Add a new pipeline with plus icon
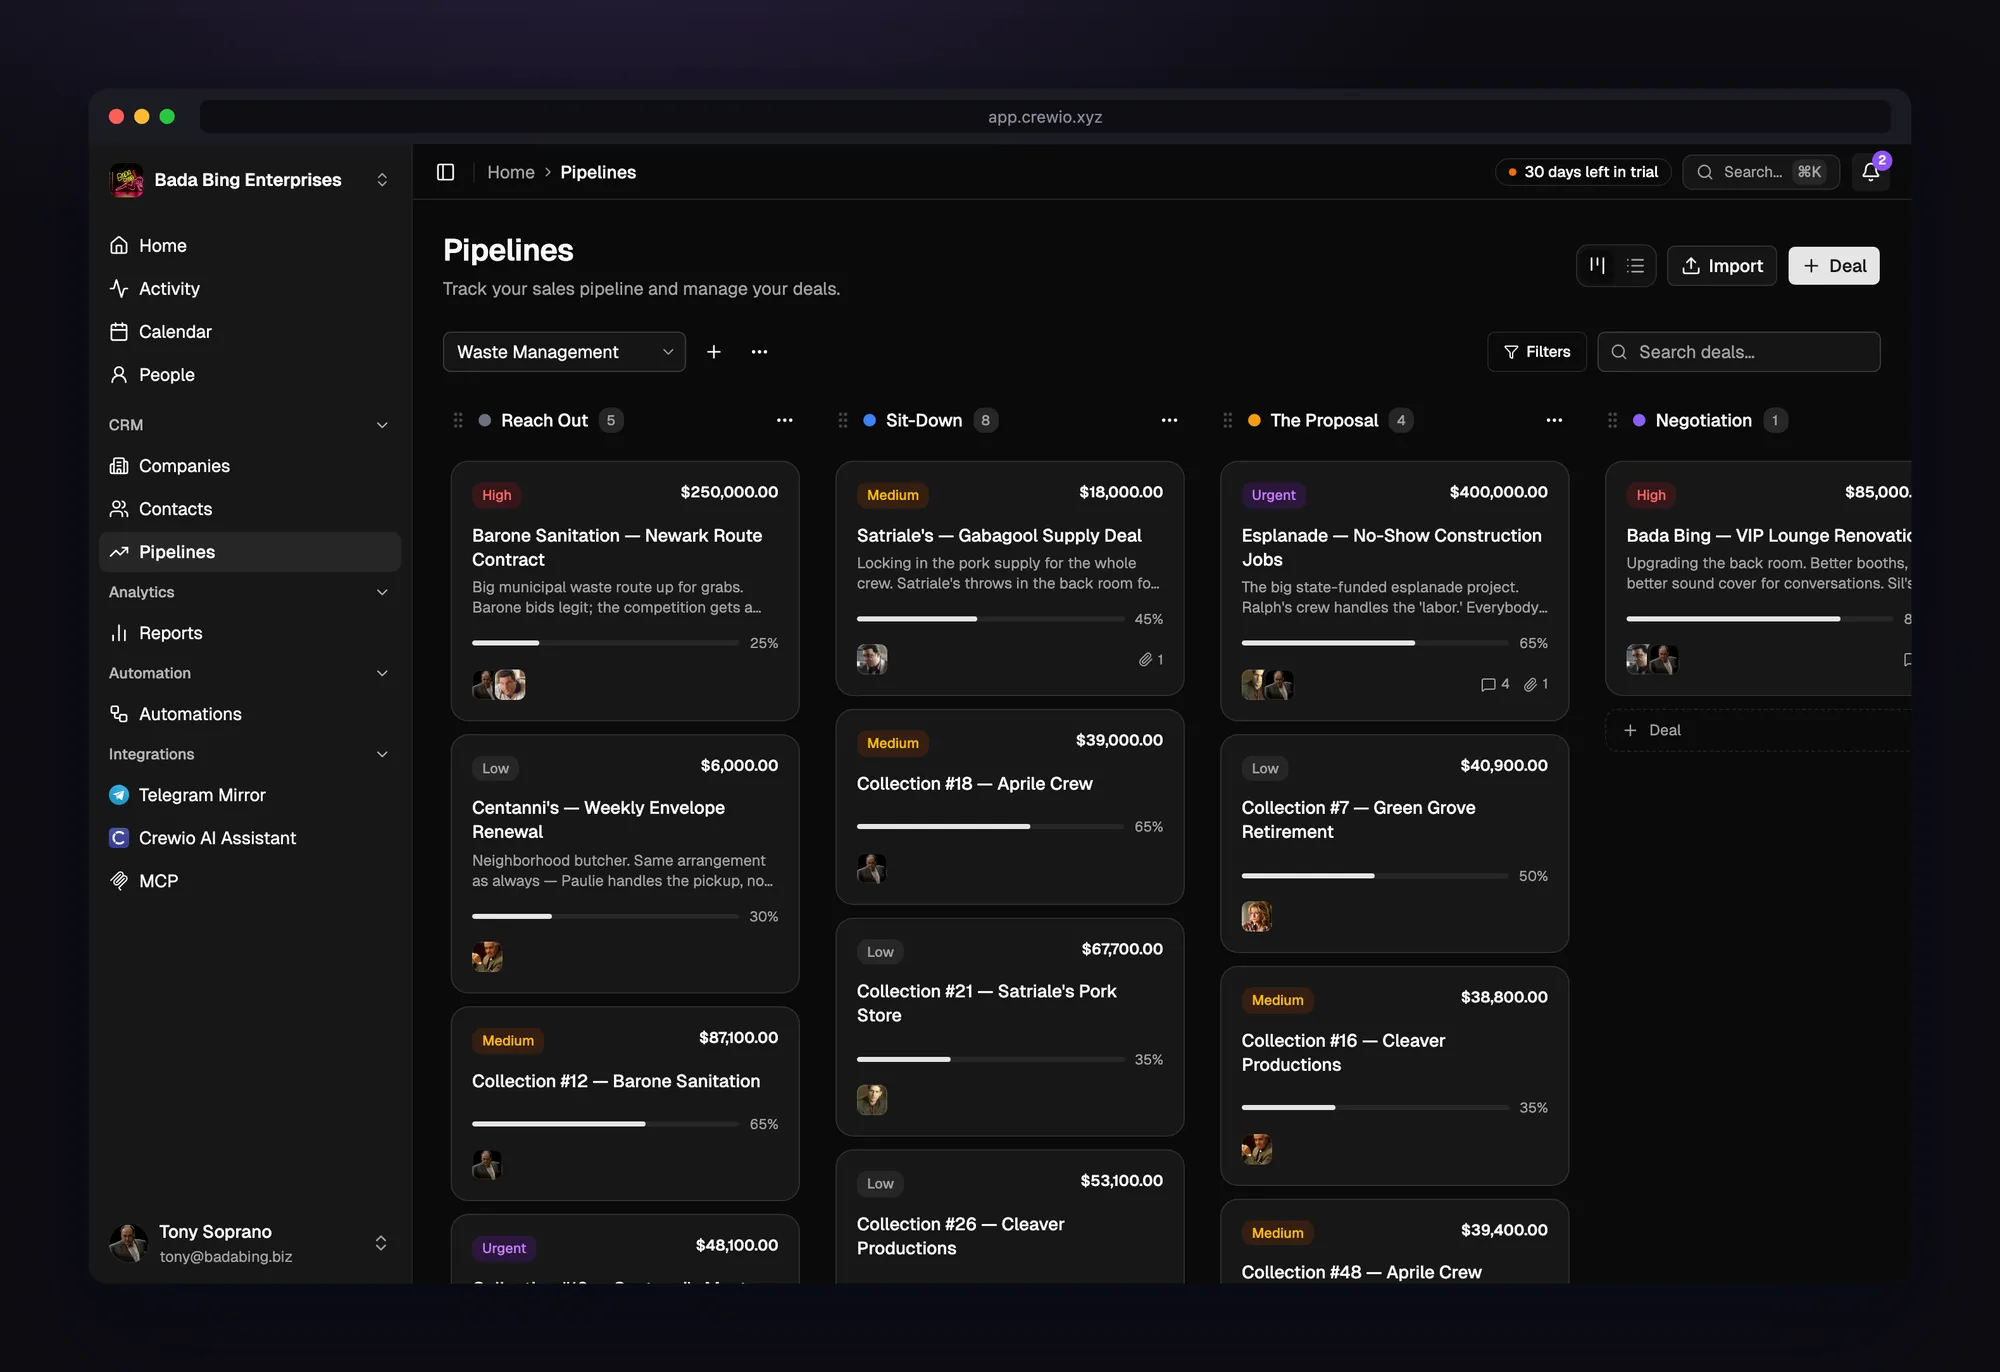Viewport: 2000px width, 1372px height. pyautogui.click(x=714, y=352)
